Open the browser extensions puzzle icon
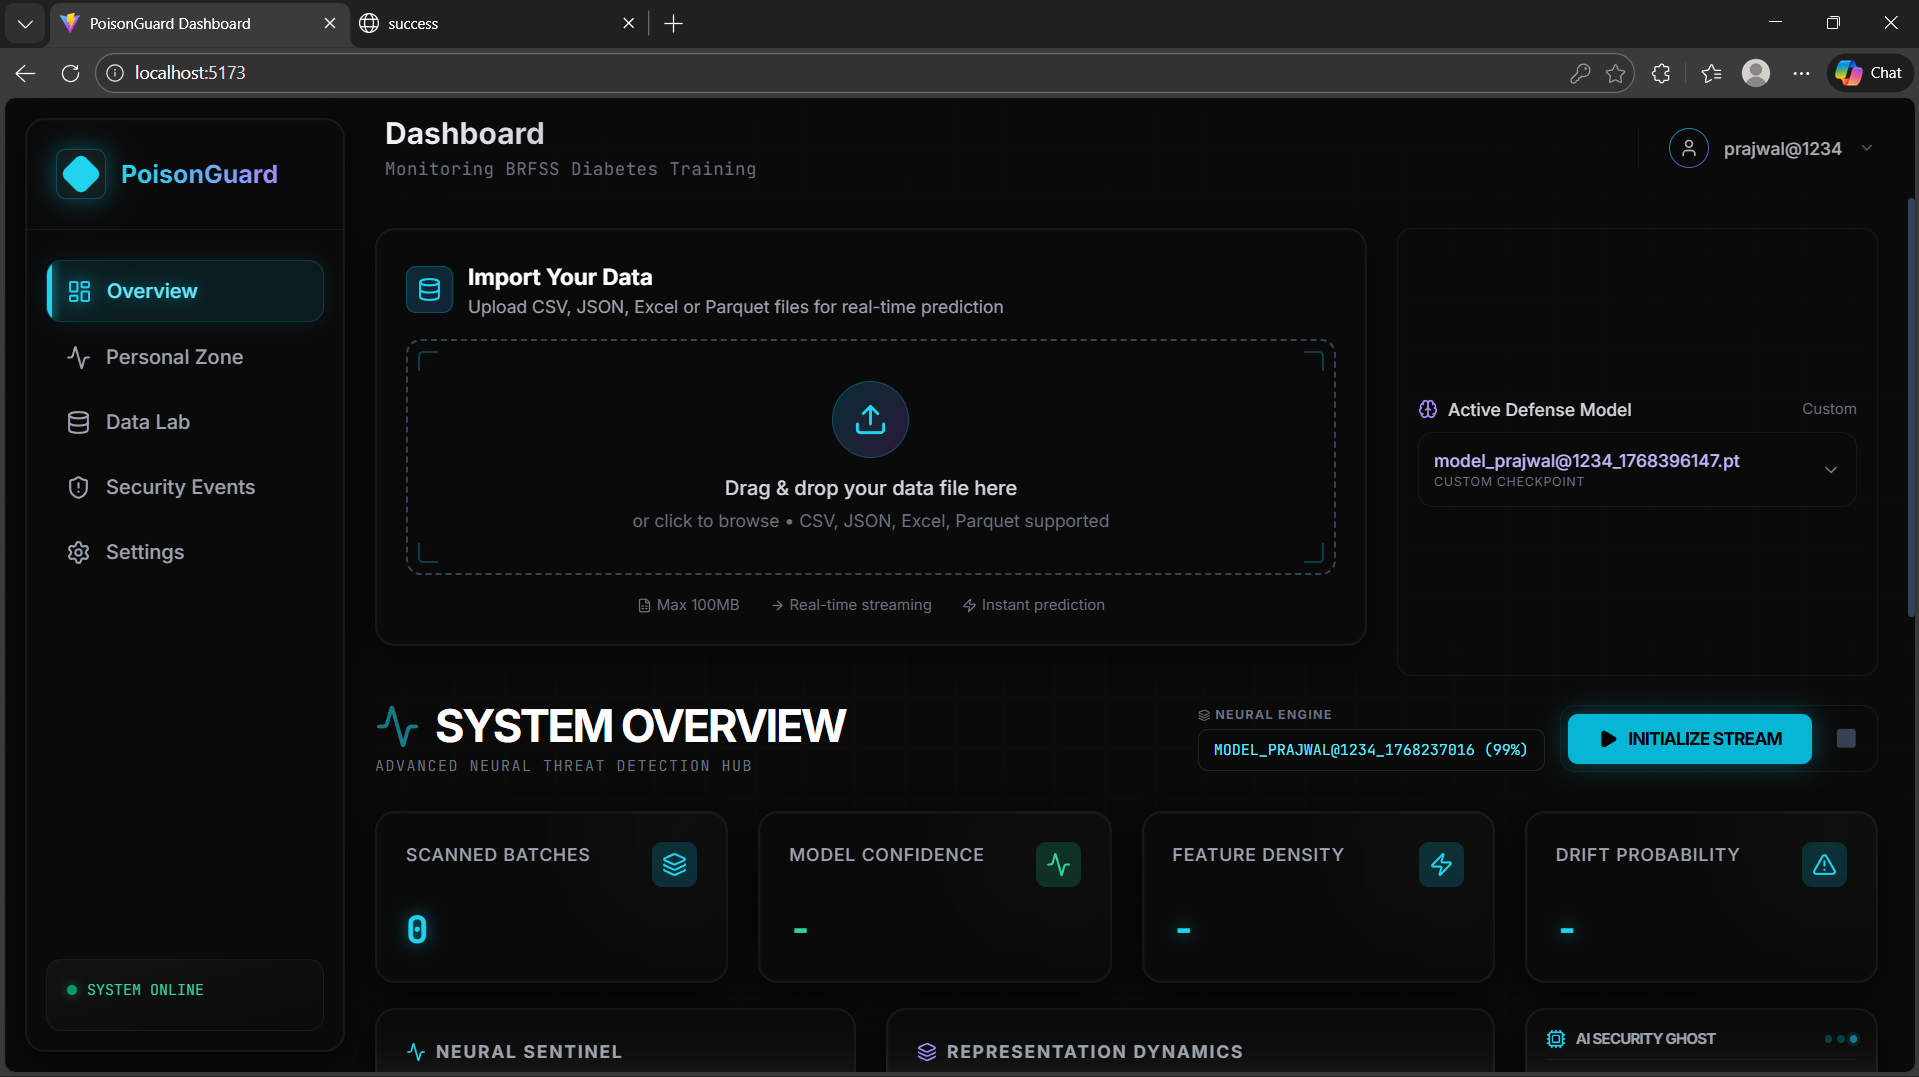 (x=1661, y=73)
